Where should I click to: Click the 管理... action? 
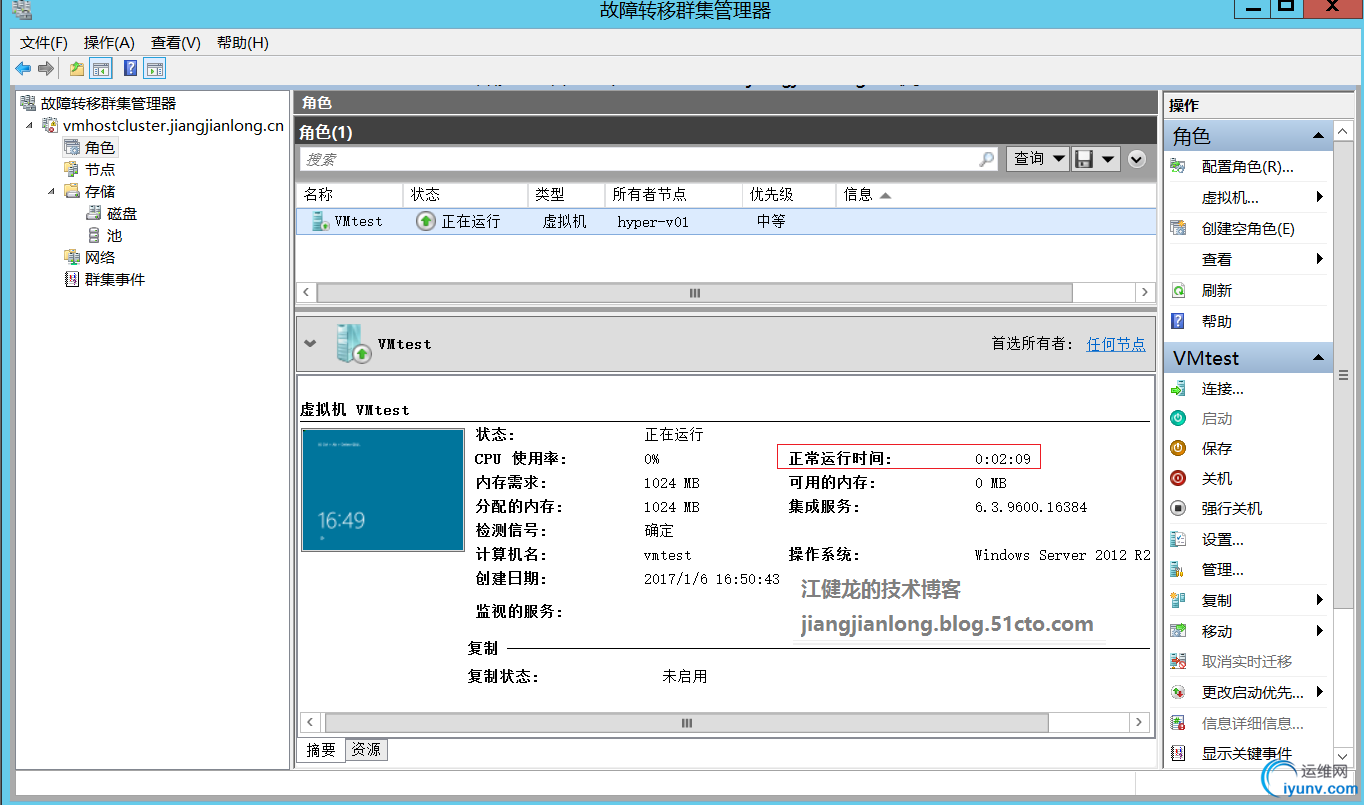(1223, 570)
